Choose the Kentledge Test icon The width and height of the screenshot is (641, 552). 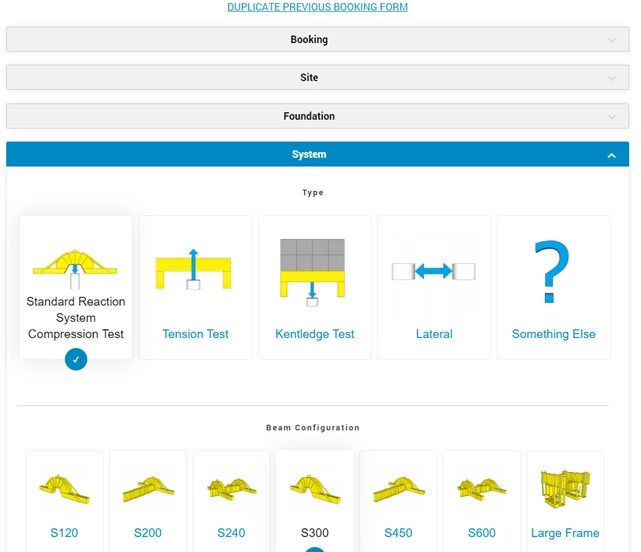point(315,268)
